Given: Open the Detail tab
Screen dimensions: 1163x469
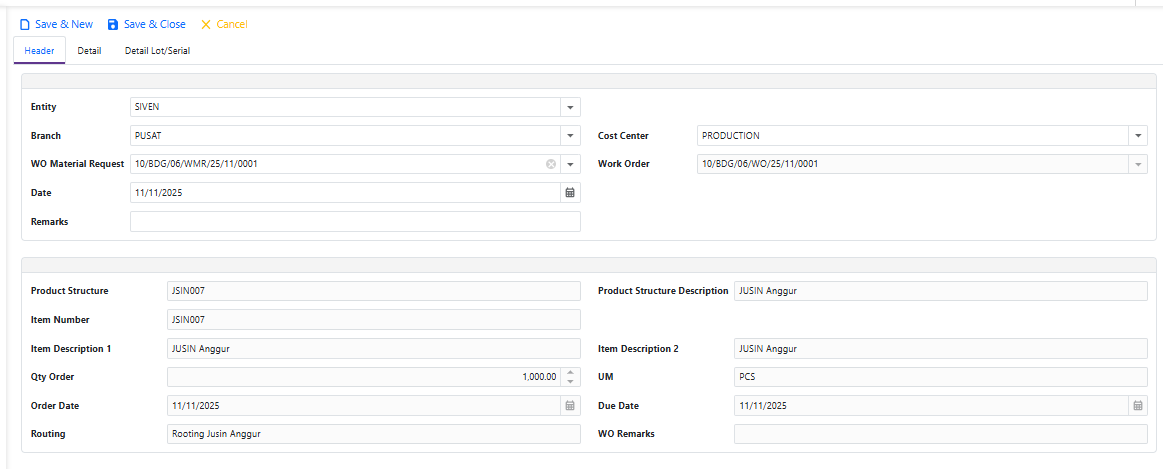Looking at the screenshot, I should click(89, 50).
